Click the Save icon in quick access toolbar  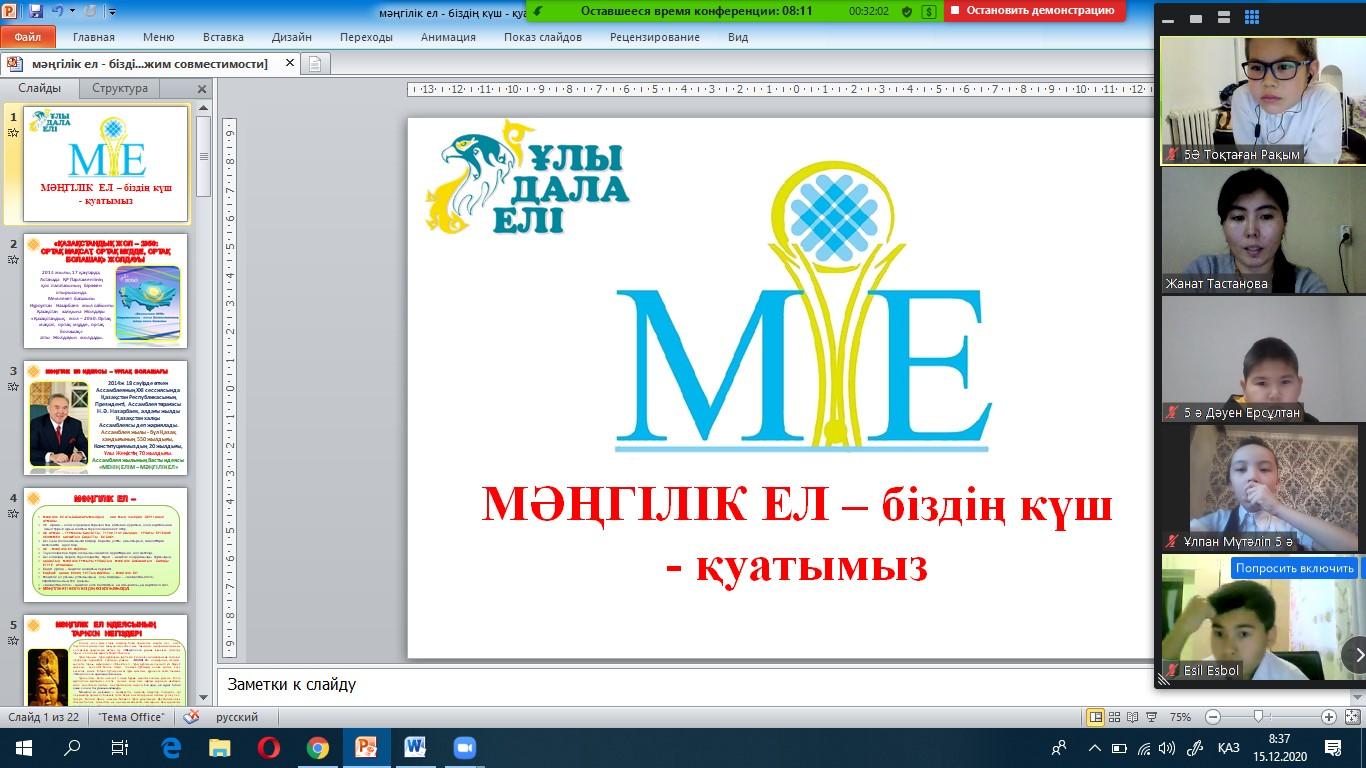tap(36, 12)
